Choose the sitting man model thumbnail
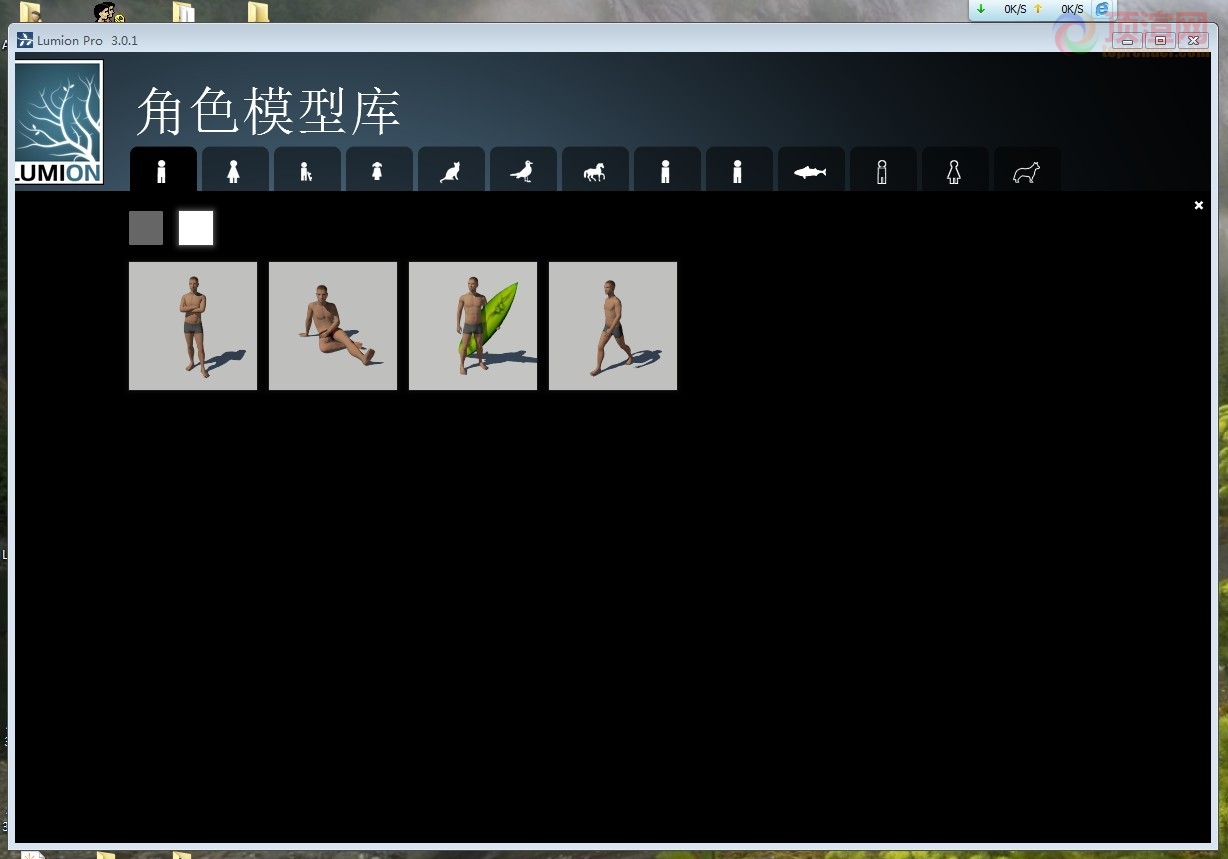Screen dimensions: 1228x859 [x=333, y=326]
